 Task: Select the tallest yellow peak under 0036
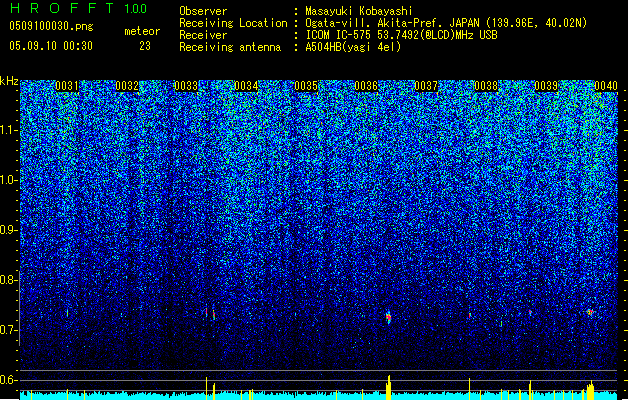(x=388, y=387)
